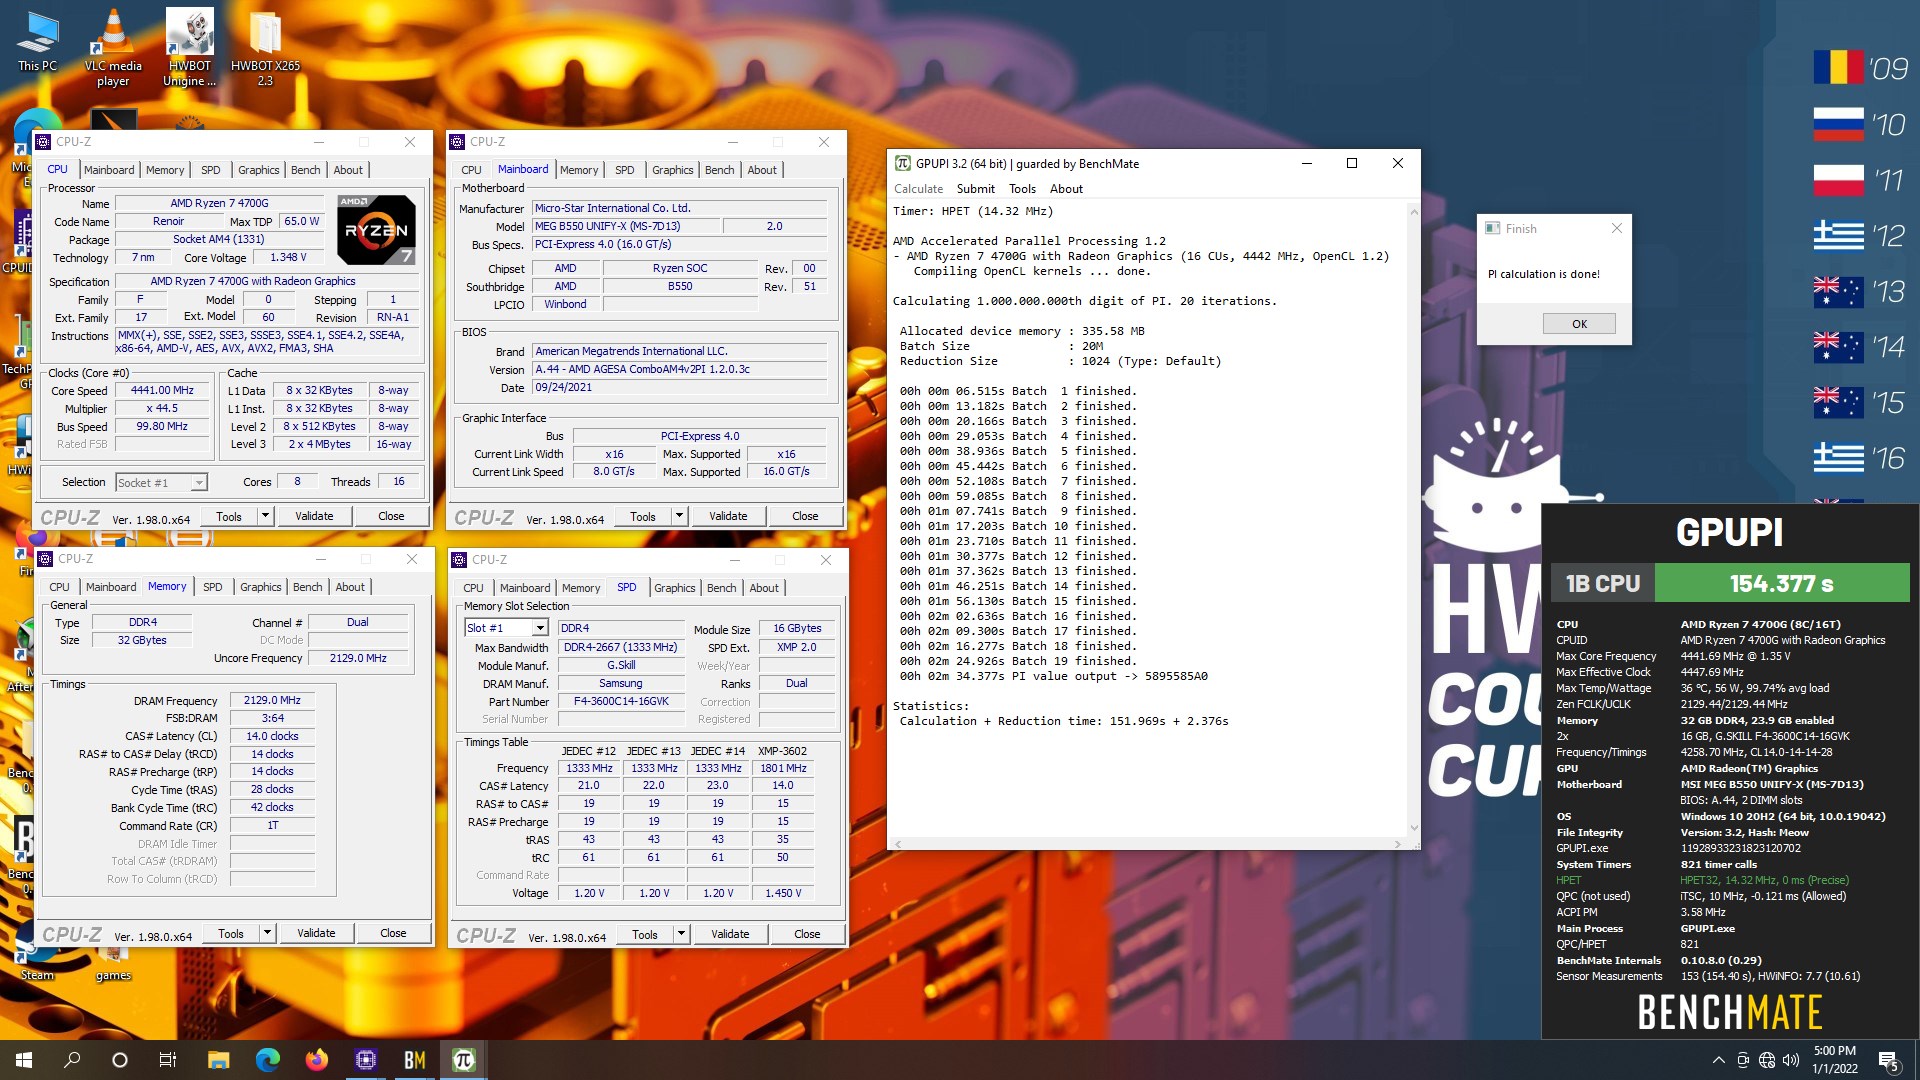The width and height of the screenshot is (1920, 1080).
Task: Switch to GPUPI taskbar icon
Action: 464,1060
